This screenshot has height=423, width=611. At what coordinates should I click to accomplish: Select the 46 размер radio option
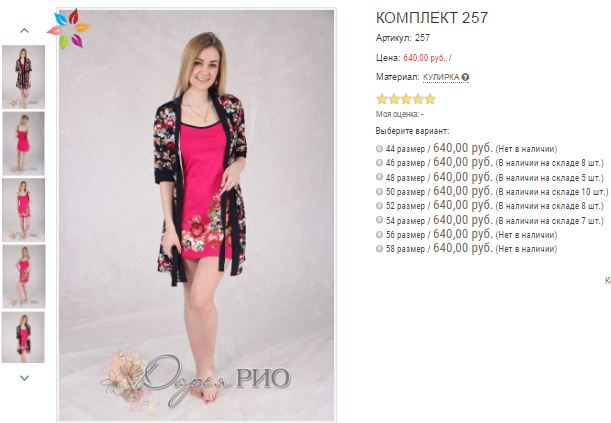click(x=380, y=162)
